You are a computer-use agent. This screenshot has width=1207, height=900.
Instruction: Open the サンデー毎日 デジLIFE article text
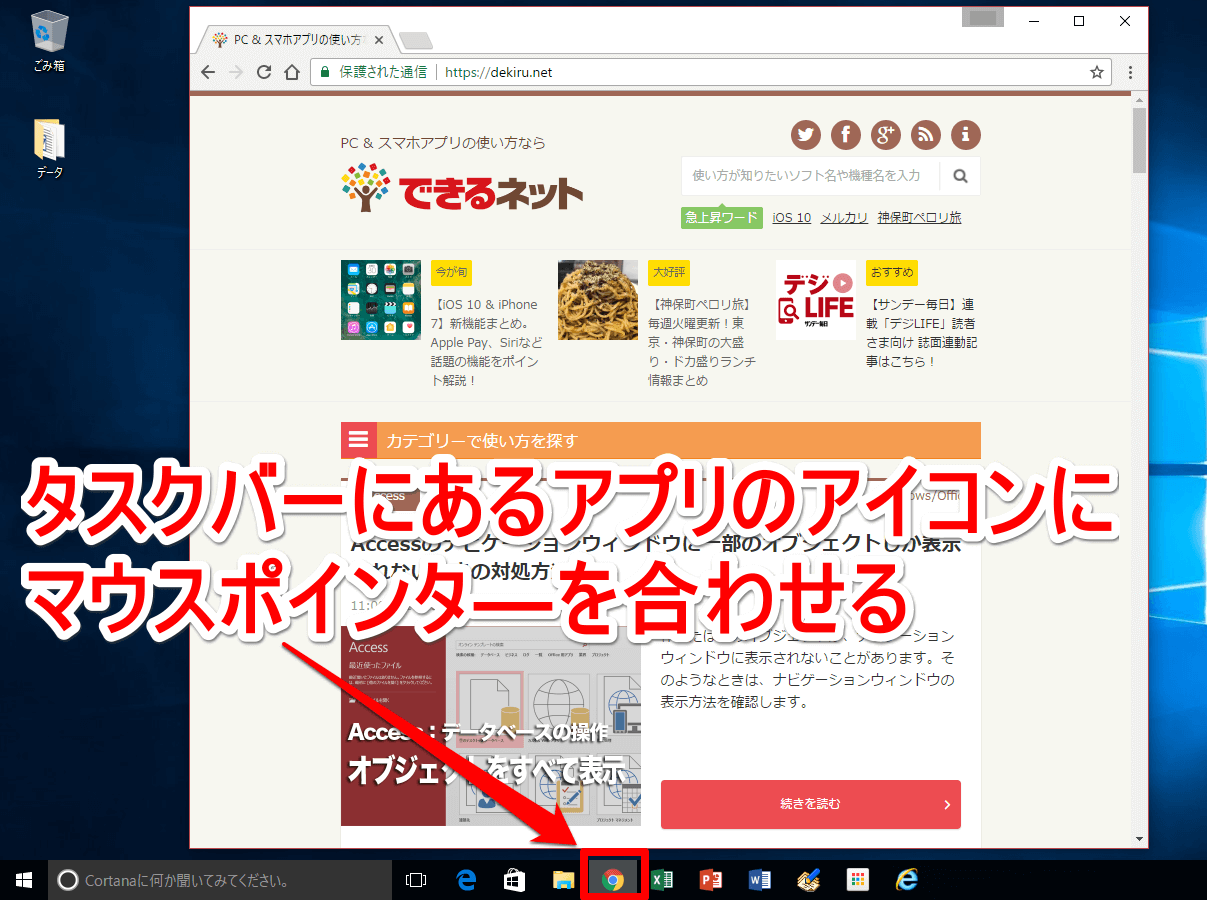[x=921, y=333]
